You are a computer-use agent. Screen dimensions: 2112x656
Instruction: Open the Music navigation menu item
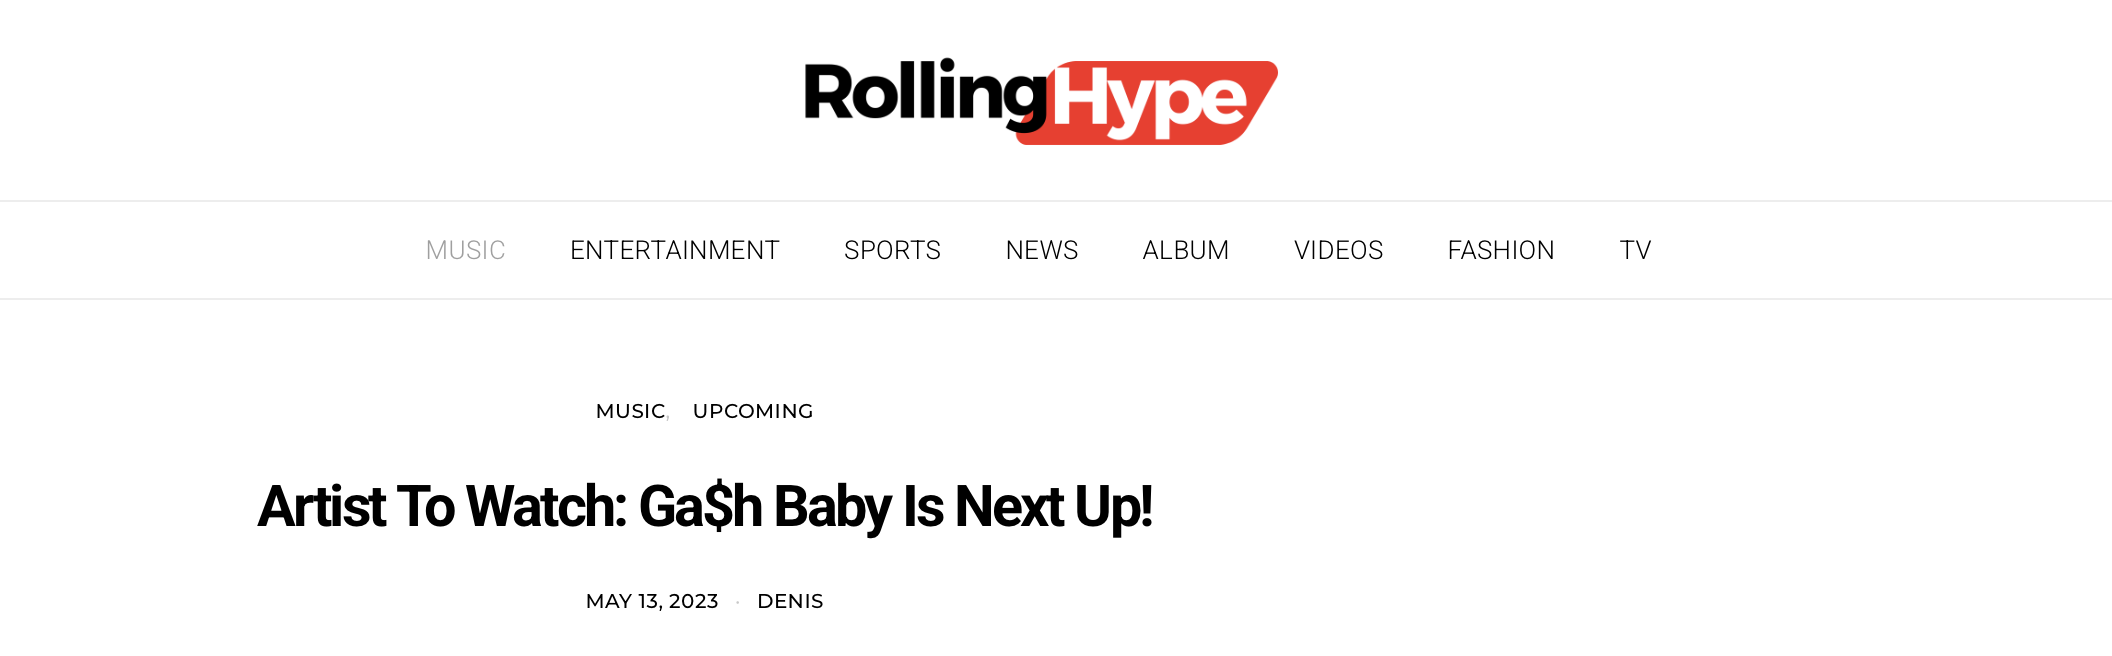click(465, 250)
